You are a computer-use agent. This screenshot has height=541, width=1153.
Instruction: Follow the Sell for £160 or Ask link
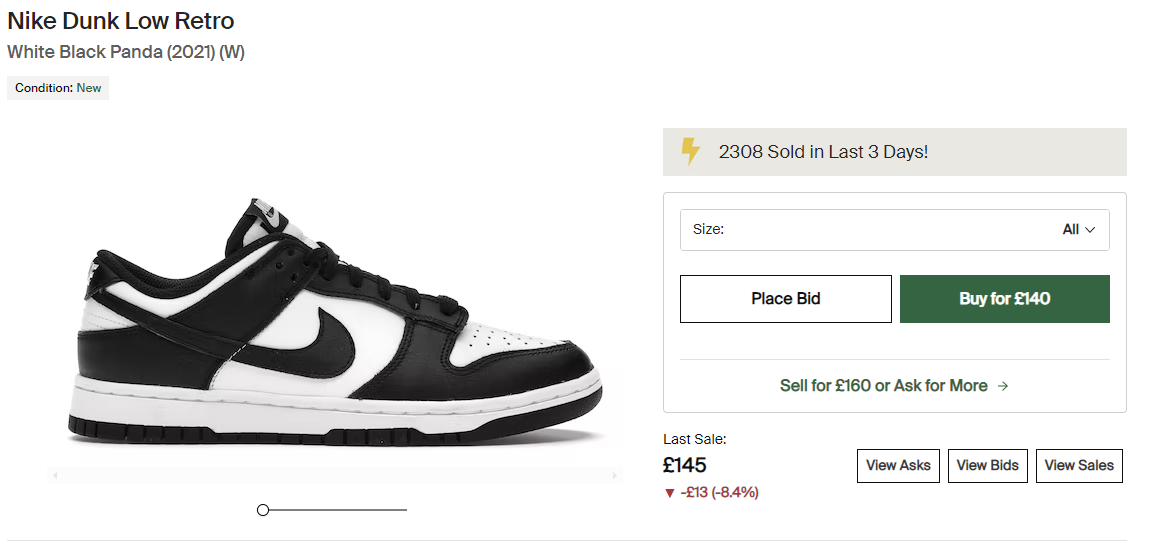tap(883, 386)
